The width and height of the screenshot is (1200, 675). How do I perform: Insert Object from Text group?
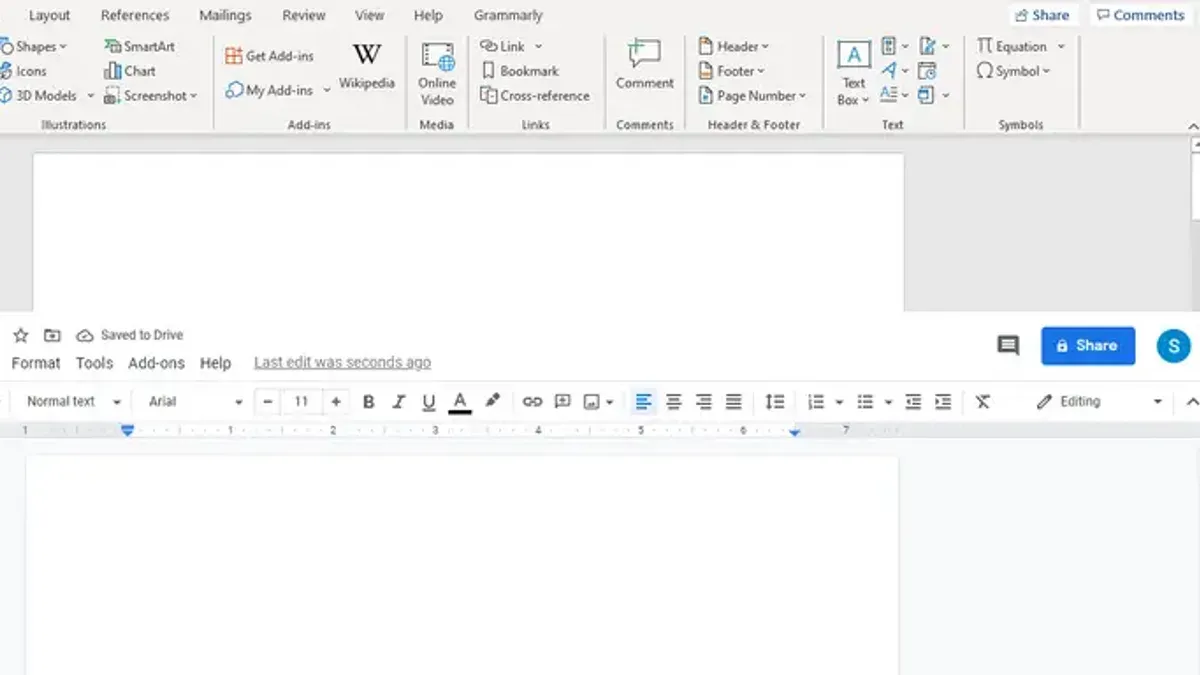point(933,96)
